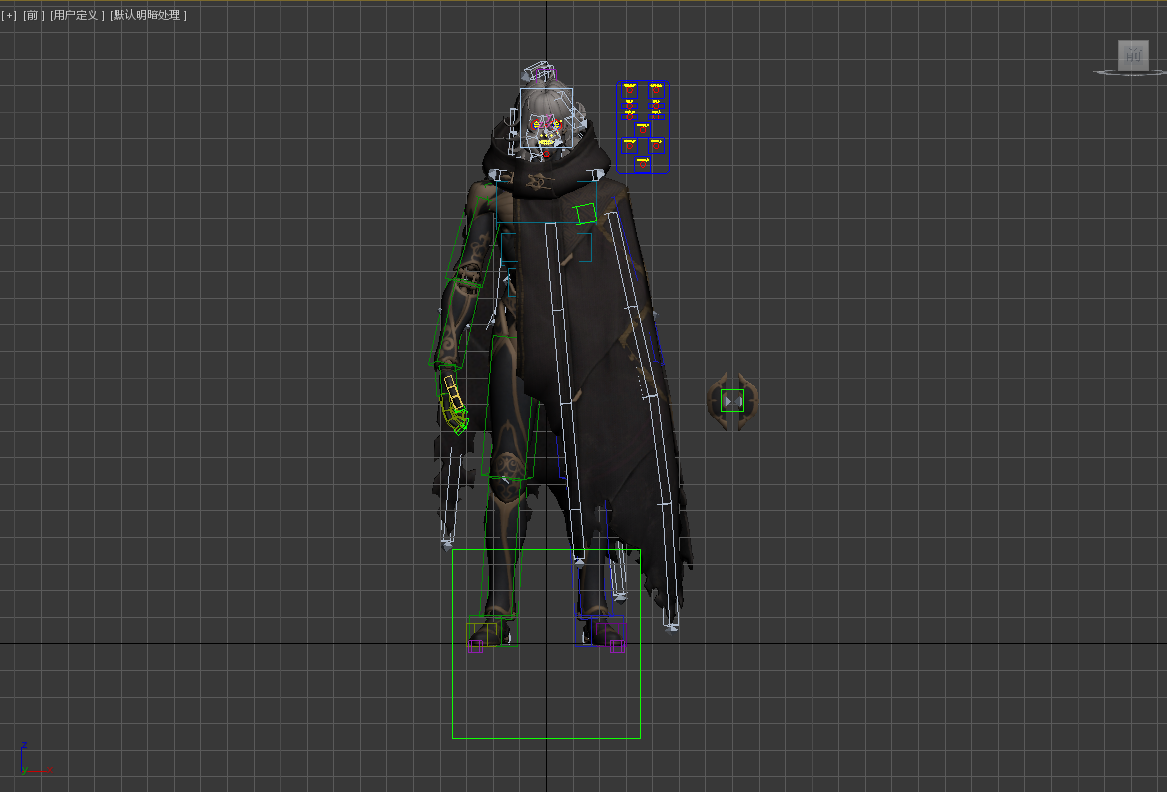Open the [前] view selection menu
1167x792 pixels.
34,15
